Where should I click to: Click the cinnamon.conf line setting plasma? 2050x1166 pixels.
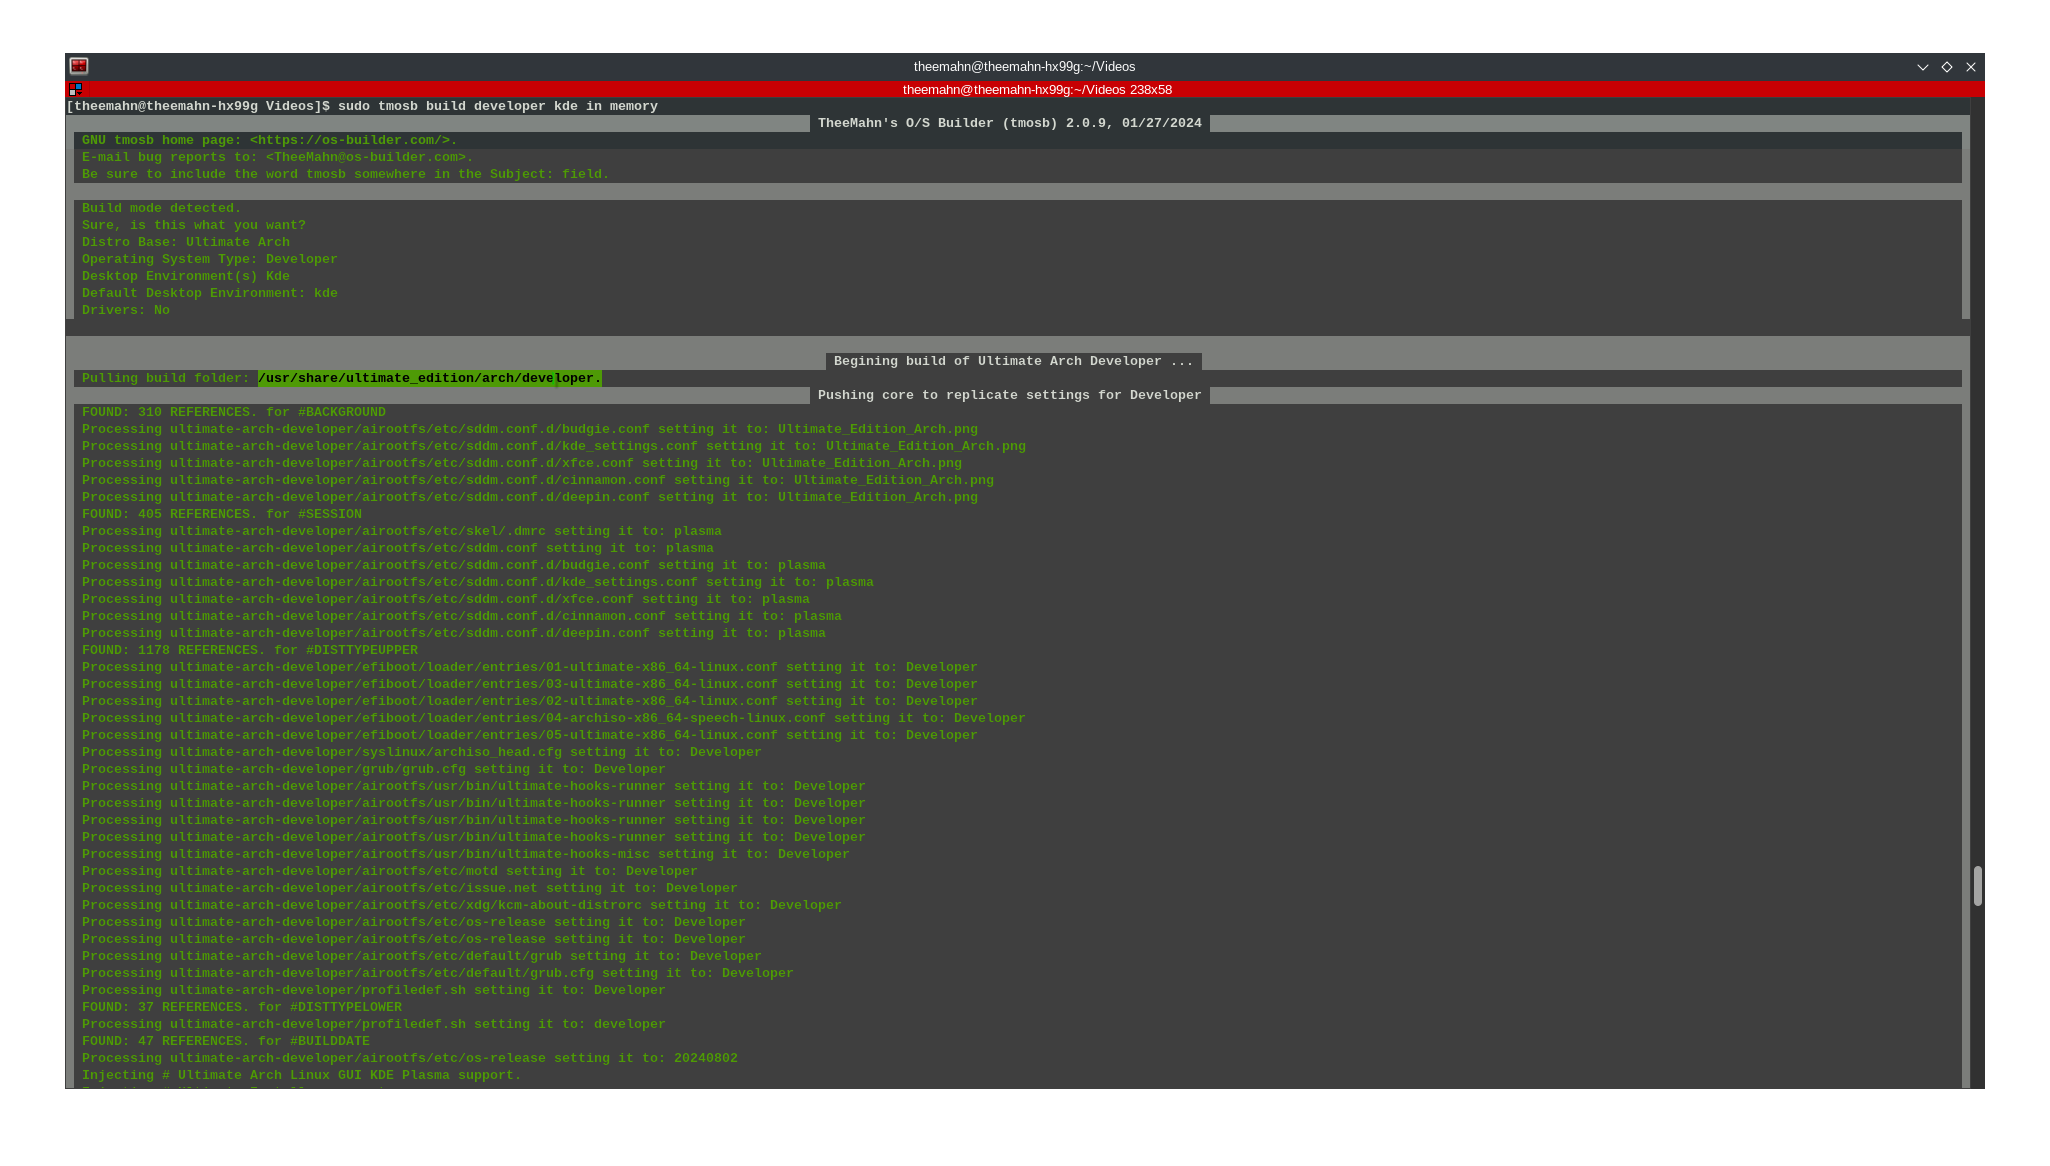coord(462,616)
